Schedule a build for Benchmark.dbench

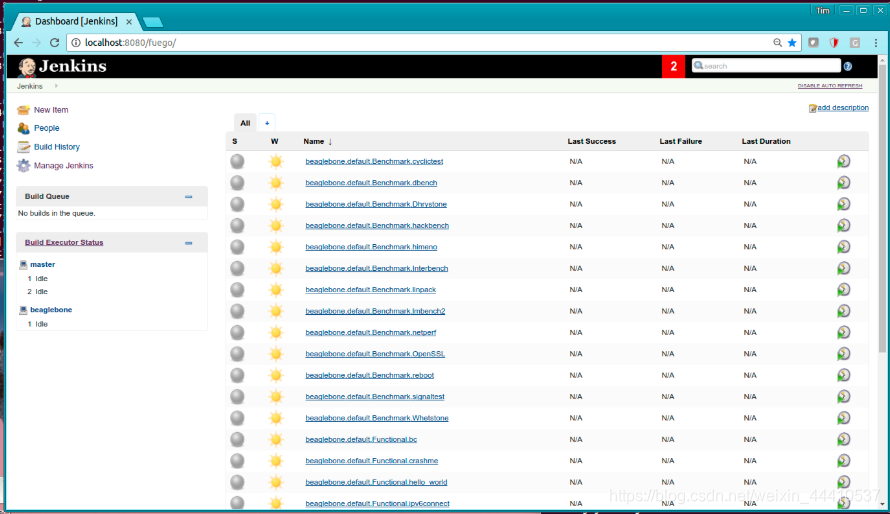point(843,183)
